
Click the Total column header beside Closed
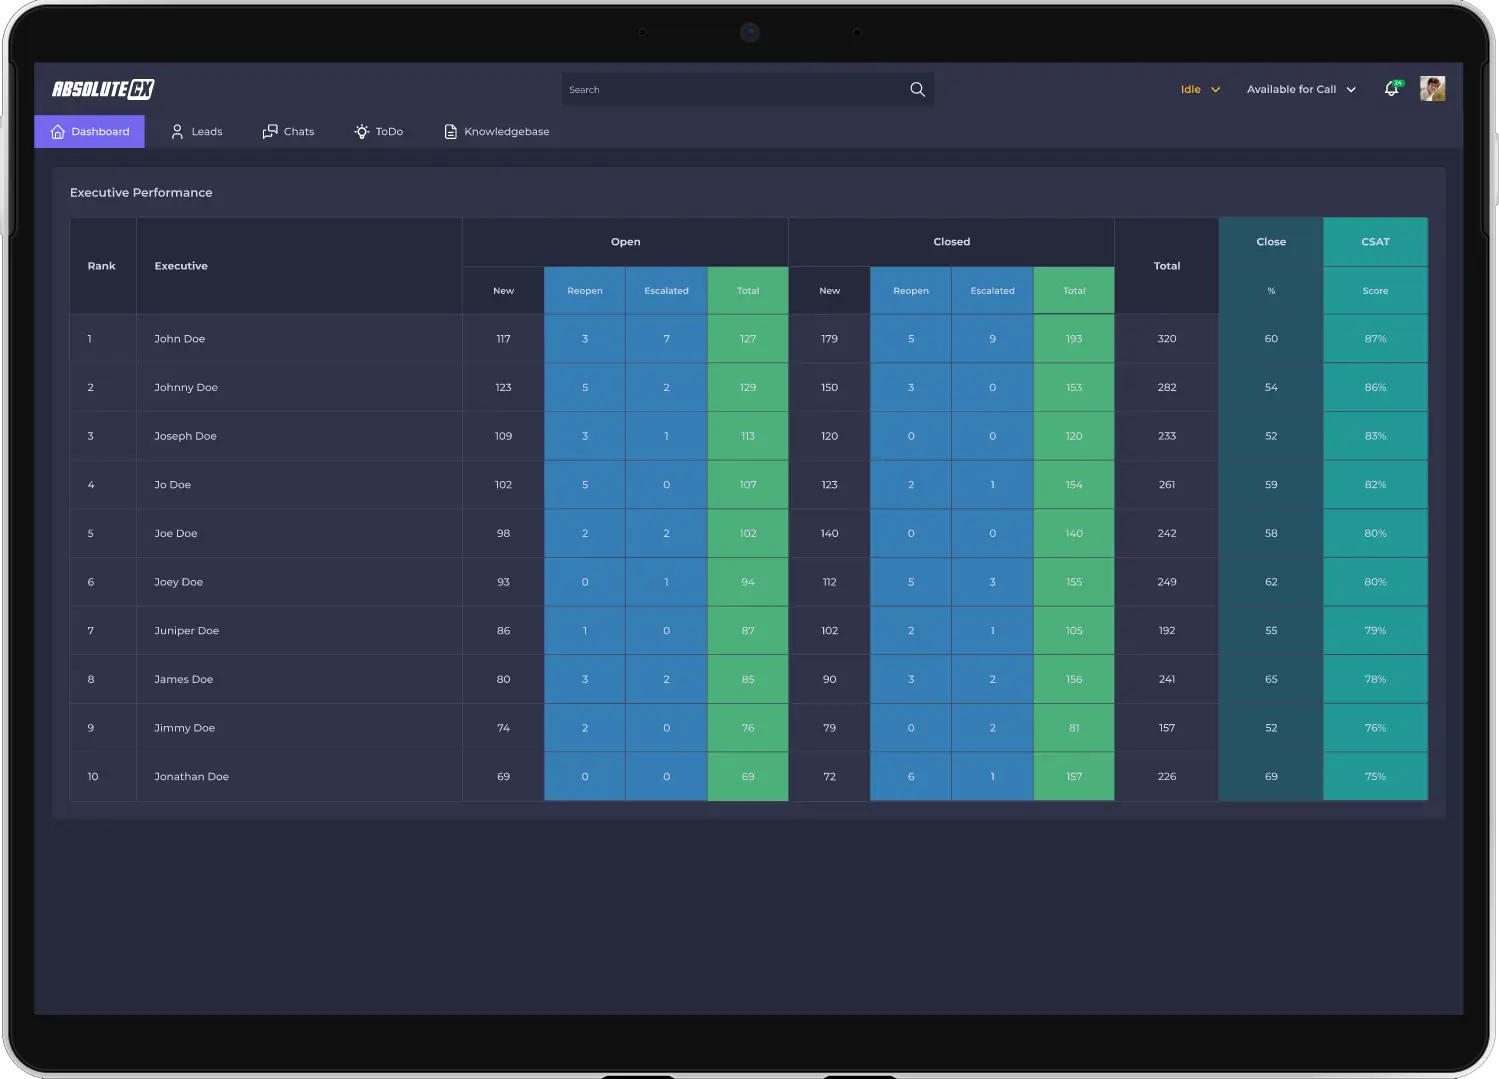(1167, 266)
